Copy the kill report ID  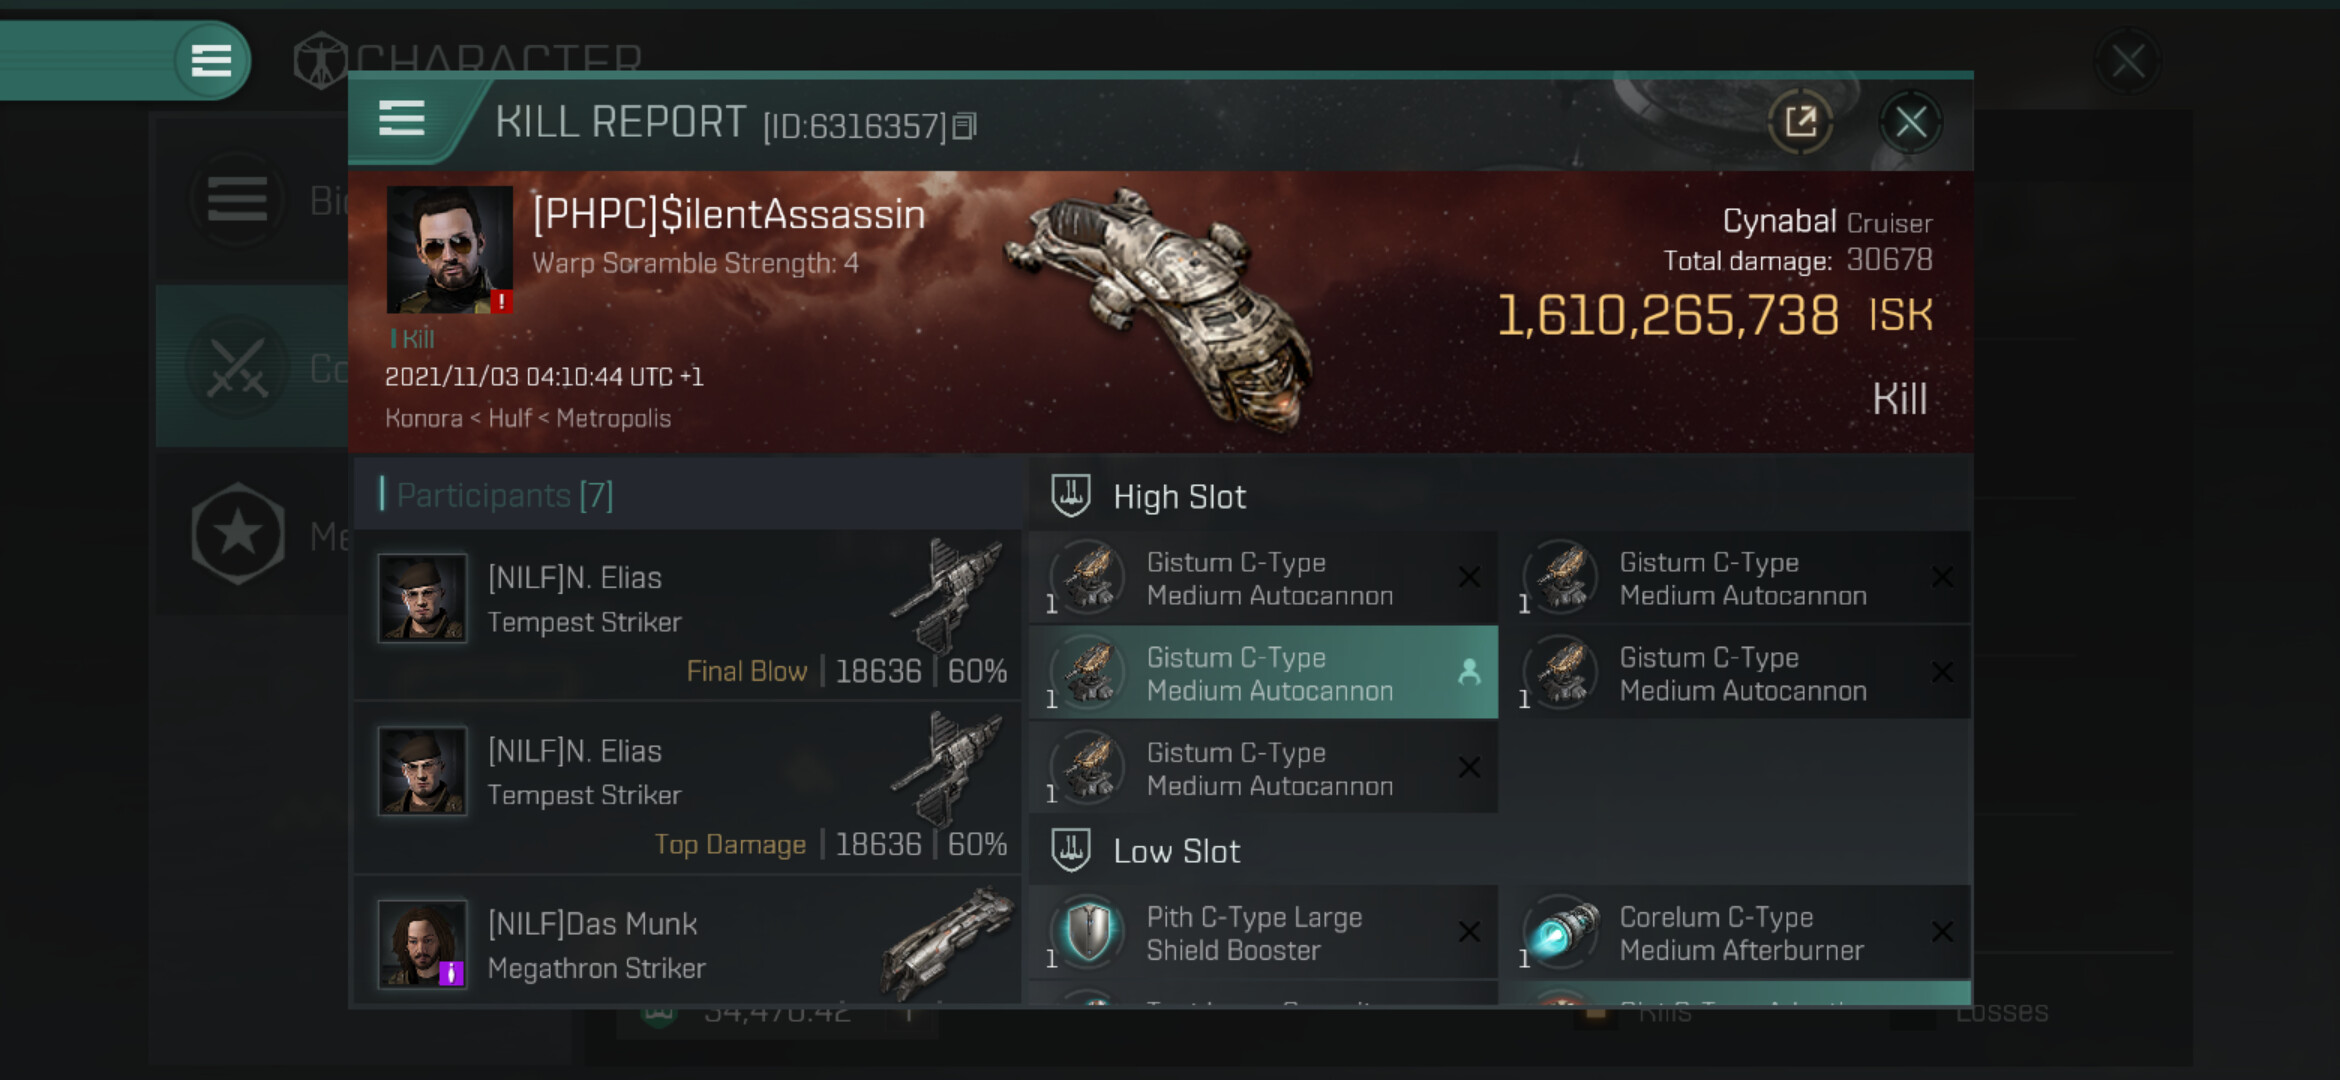[964, 126]
